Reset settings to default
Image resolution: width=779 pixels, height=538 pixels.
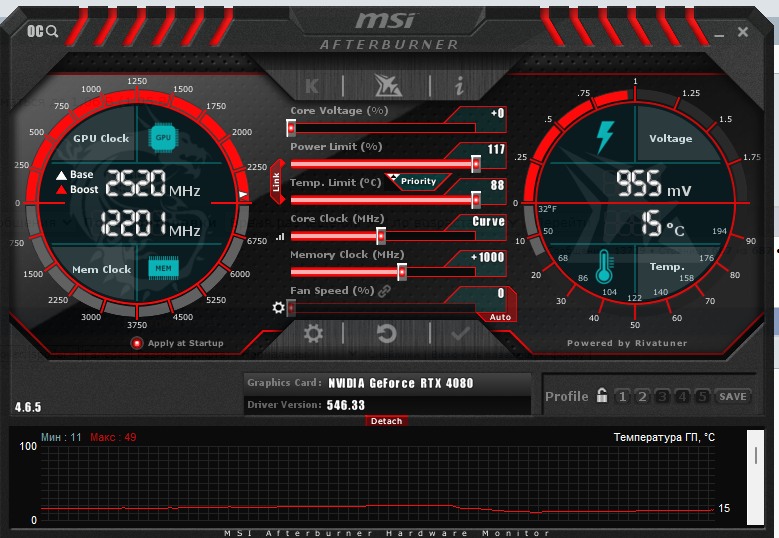coord(386,333)
